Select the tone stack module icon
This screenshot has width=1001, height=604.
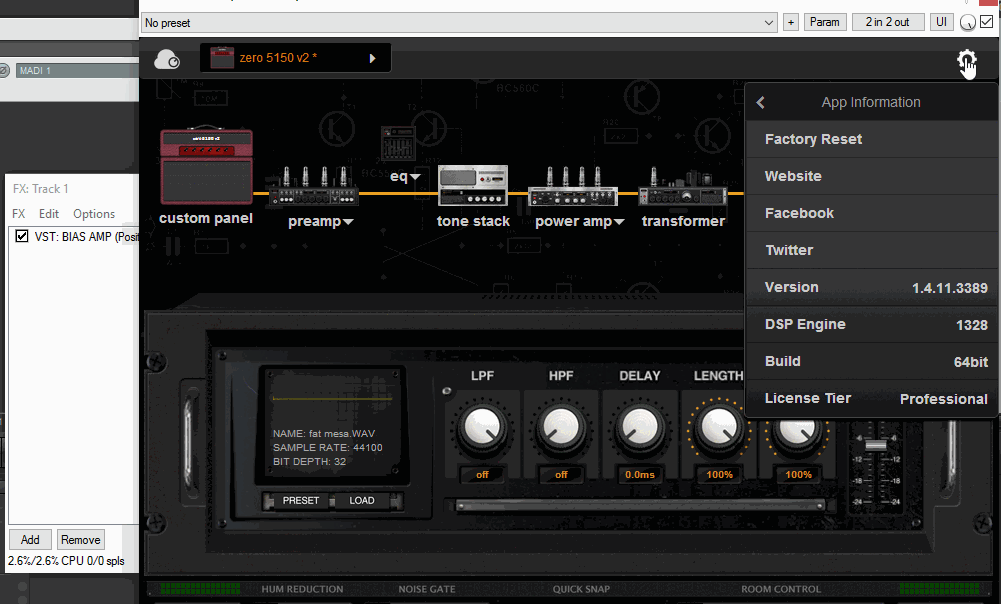point(473,185)
